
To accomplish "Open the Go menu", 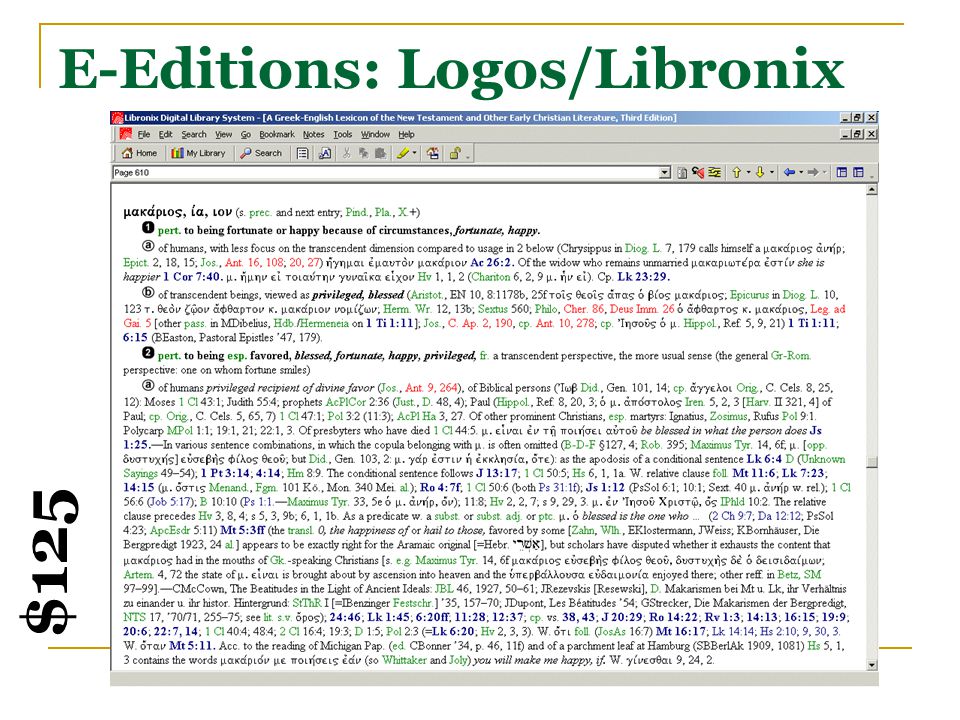I will point(246,135).
